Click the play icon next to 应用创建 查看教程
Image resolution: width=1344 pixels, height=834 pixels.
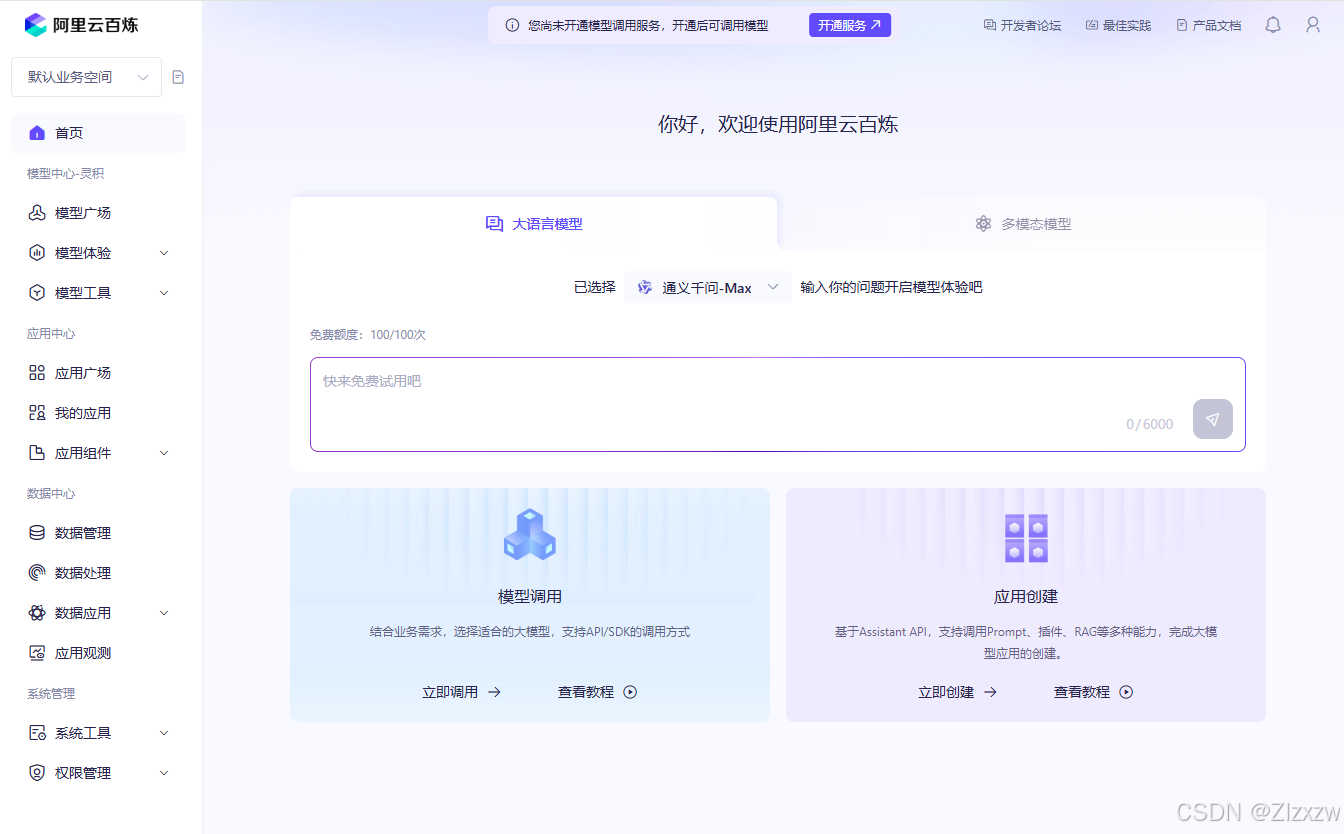point(1126,692)
